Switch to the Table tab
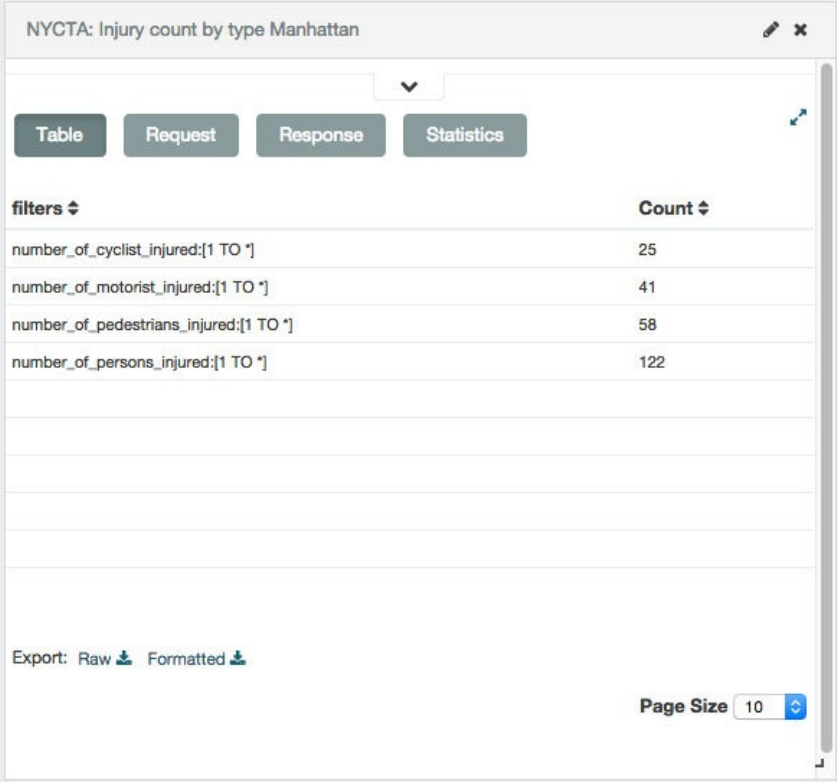The width and height of the screenshot is (837, 782). 59,135
